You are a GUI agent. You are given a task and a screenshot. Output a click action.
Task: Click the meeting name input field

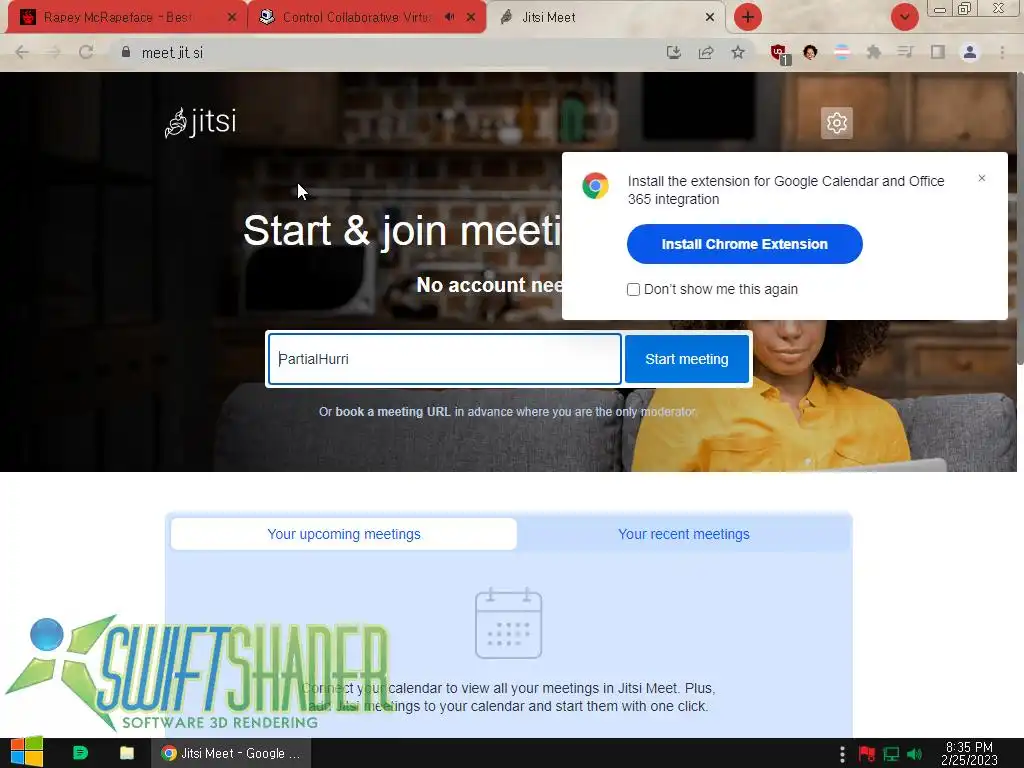pyautogui.click(x=444, y=359)
